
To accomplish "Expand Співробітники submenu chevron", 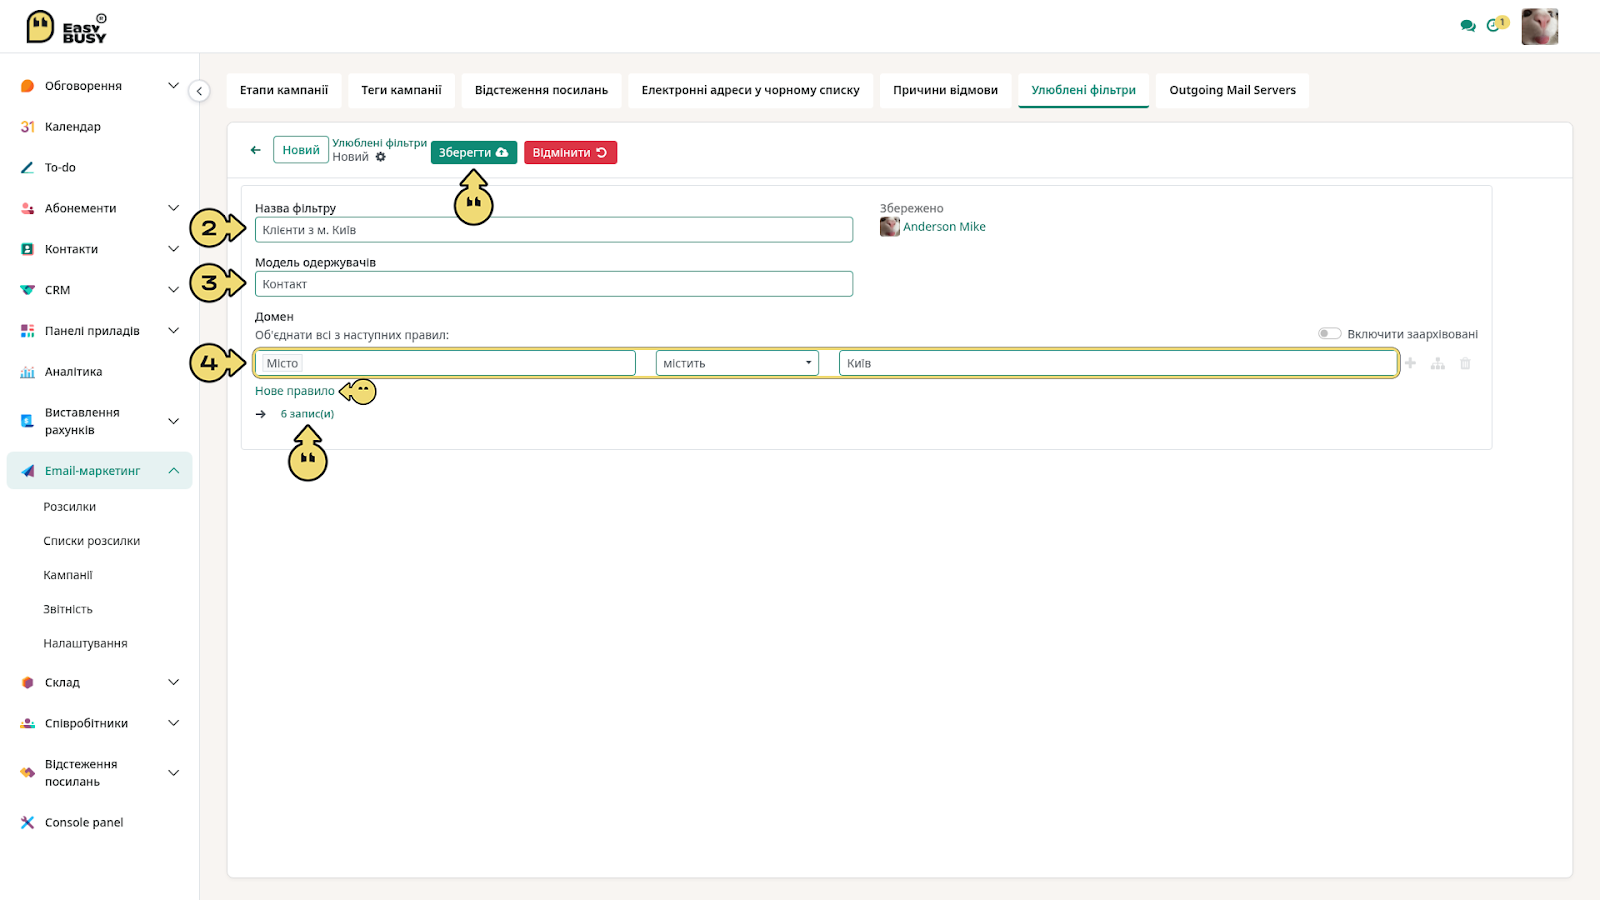I will pyautogui.click(x=173, y=724).
